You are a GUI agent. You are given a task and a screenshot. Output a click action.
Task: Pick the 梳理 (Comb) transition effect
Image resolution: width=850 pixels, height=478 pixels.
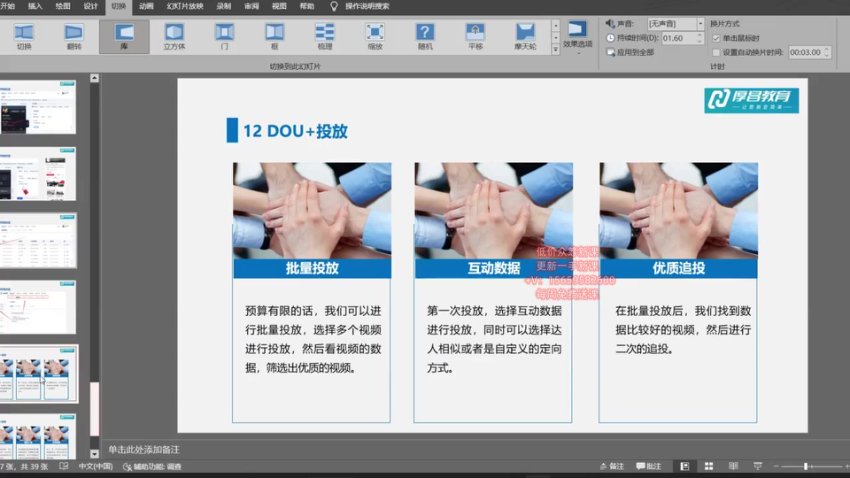324,37
